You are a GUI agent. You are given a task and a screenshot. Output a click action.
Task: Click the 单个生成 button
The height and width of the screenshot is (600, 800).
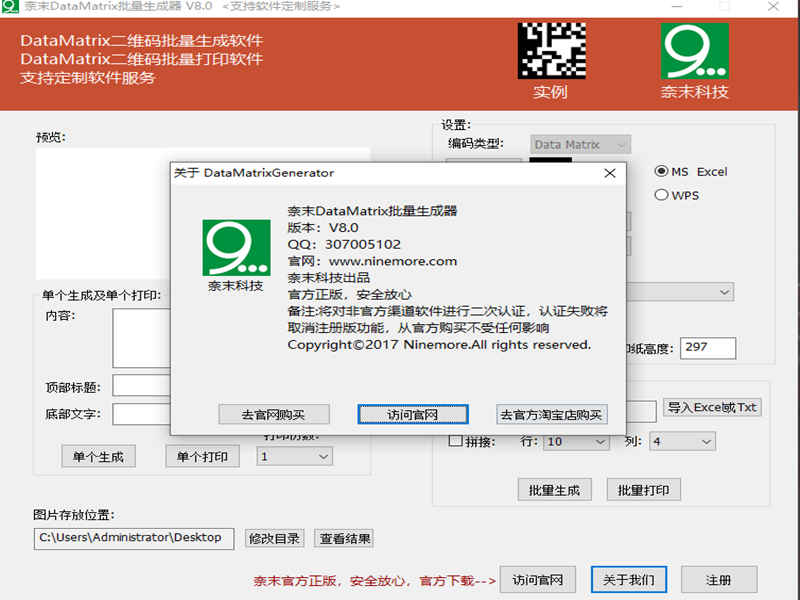[x=98, y=456]
